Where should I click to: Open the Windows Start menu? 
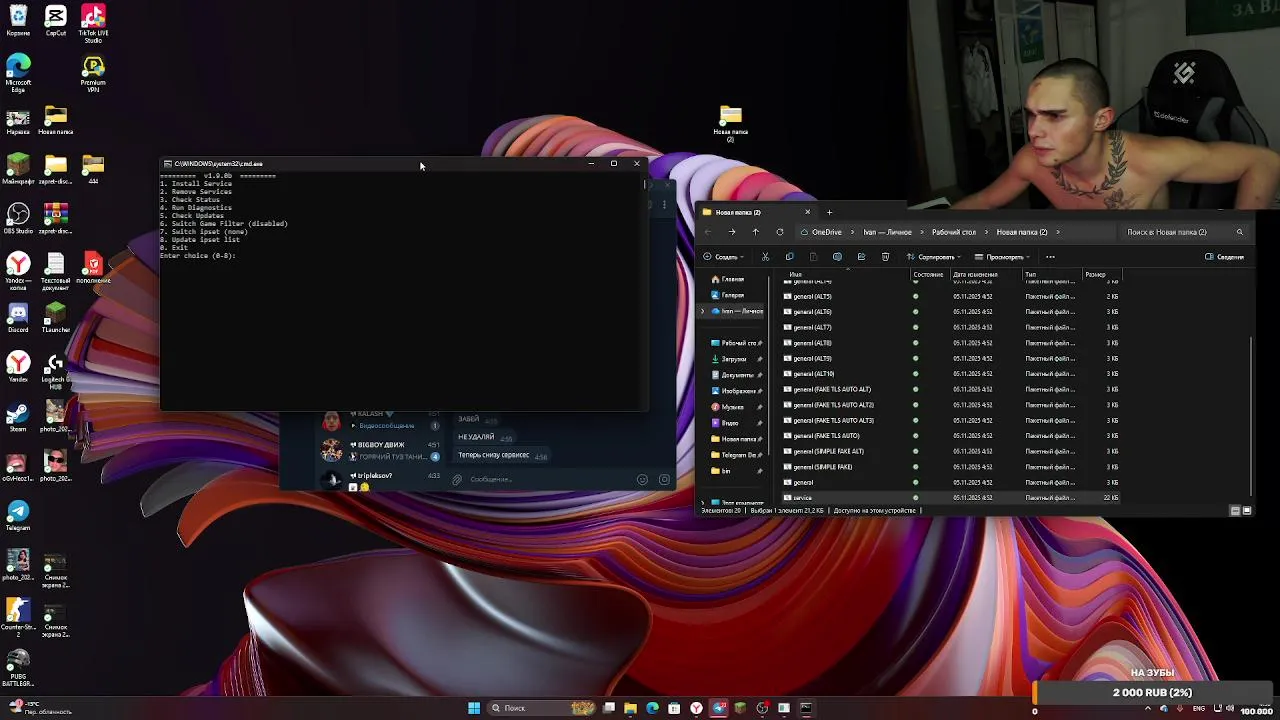click(474, 708)
